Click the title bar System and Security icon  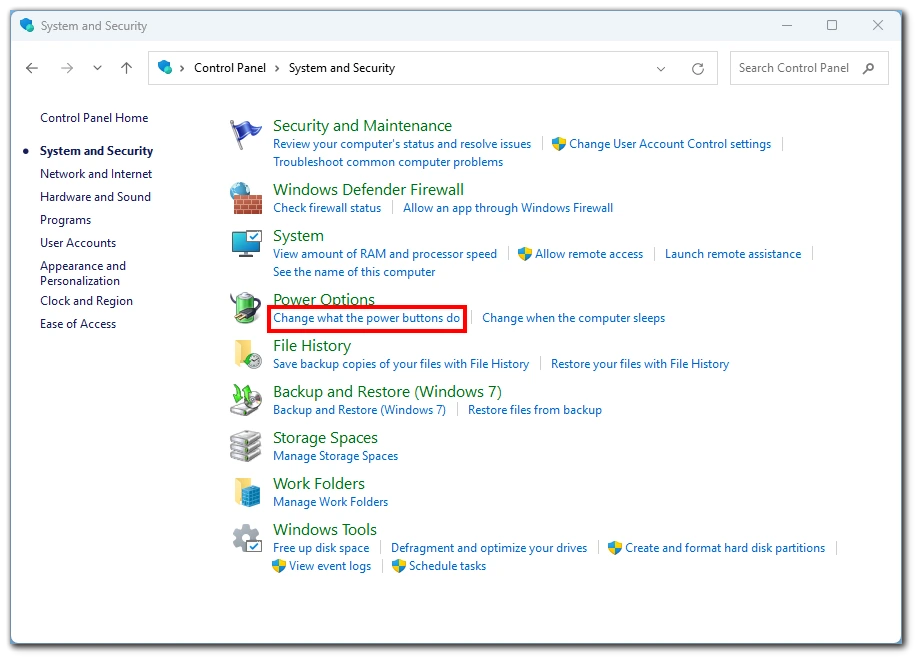[26, 25]
